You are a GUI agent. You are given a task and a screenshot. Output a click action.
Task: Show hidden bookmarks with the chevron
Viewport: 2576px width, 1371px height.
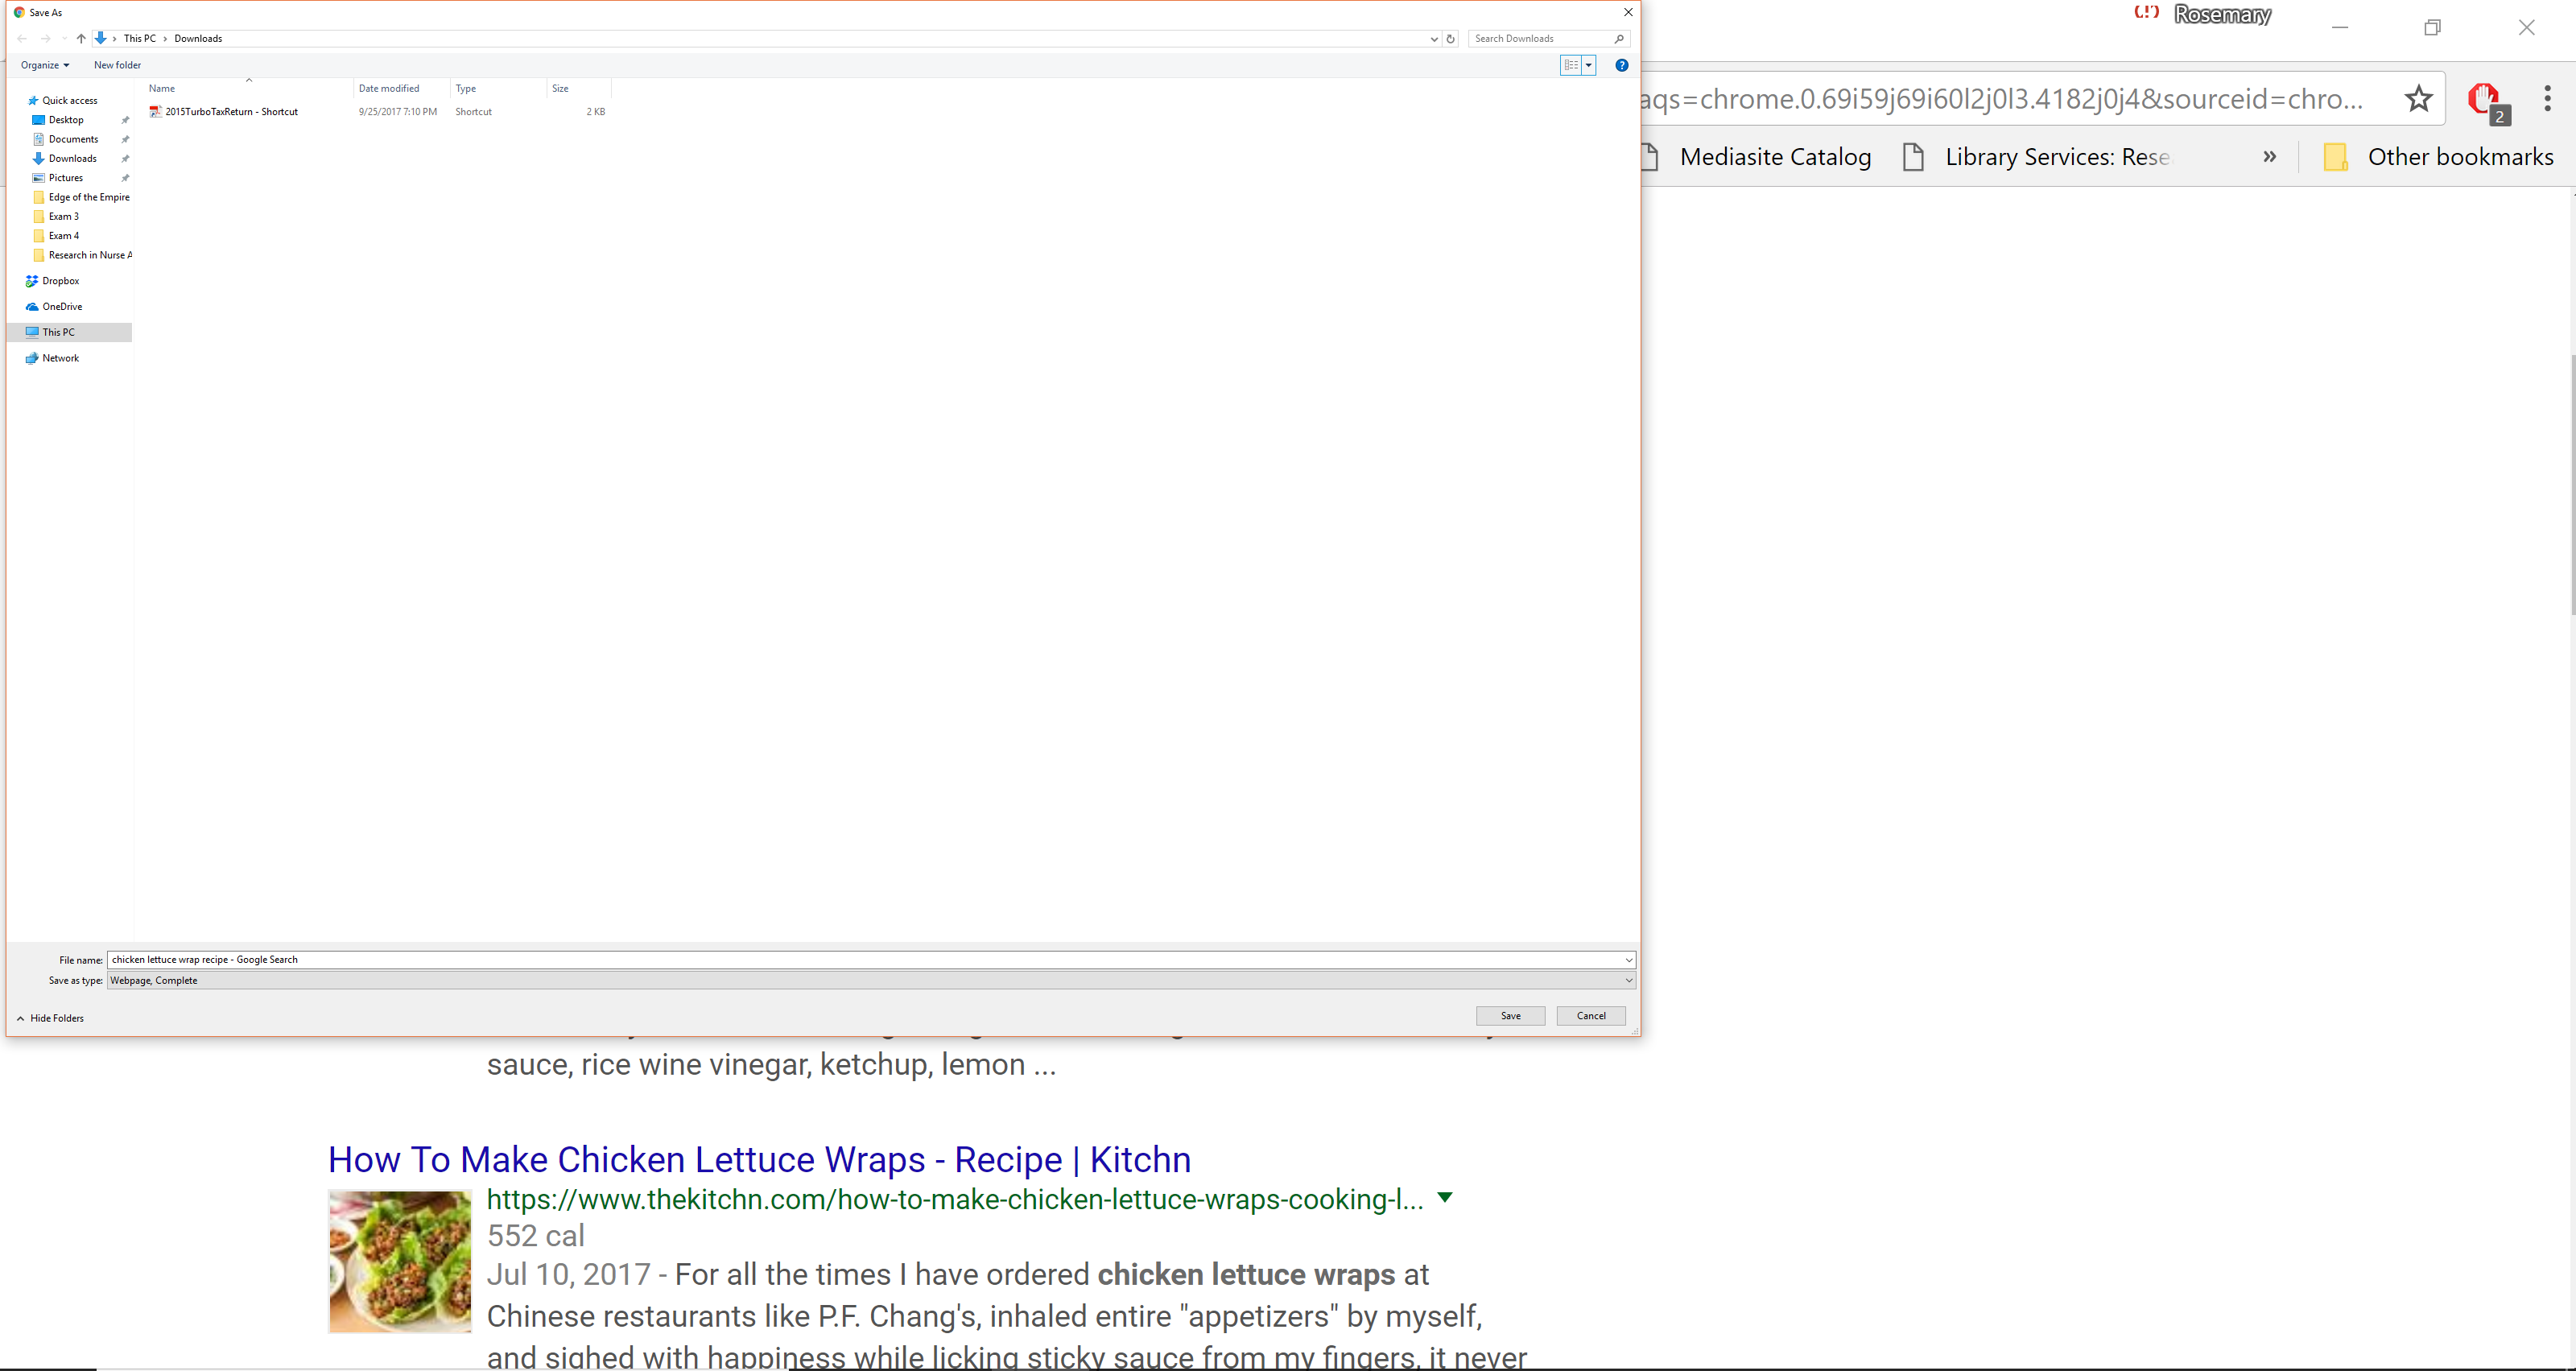2269,157
